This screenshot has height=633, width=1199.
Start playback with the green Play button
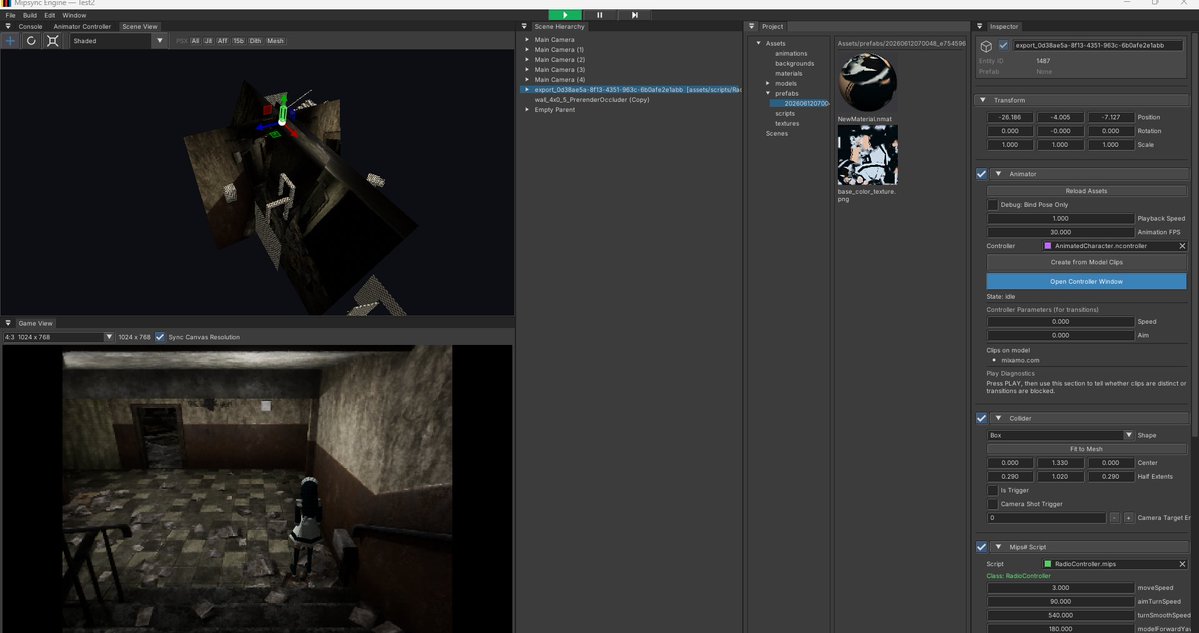[x=565, y=15]
